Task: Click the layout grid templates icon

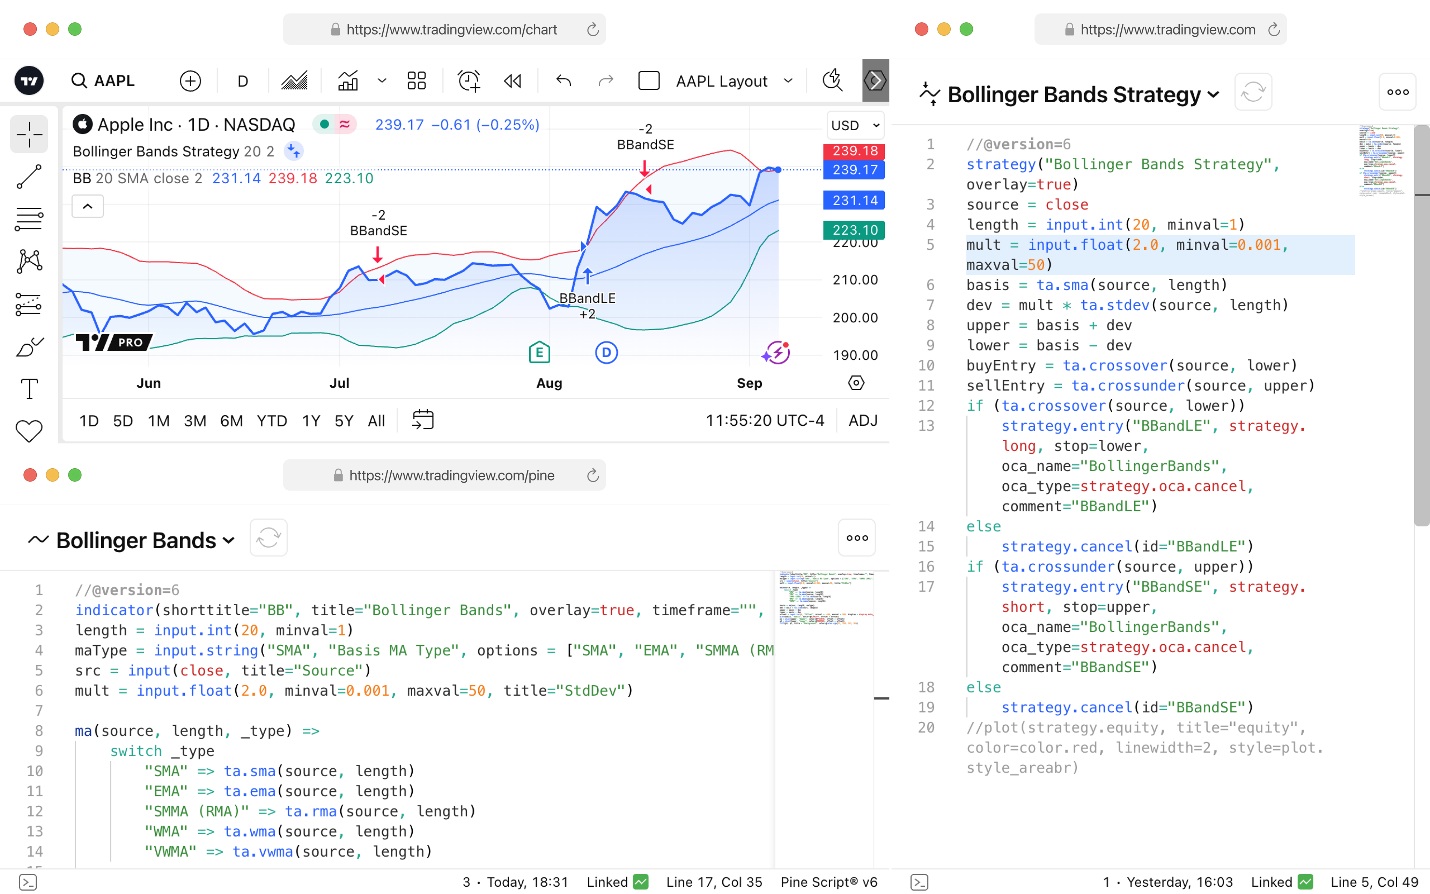Action: point(417,81)
